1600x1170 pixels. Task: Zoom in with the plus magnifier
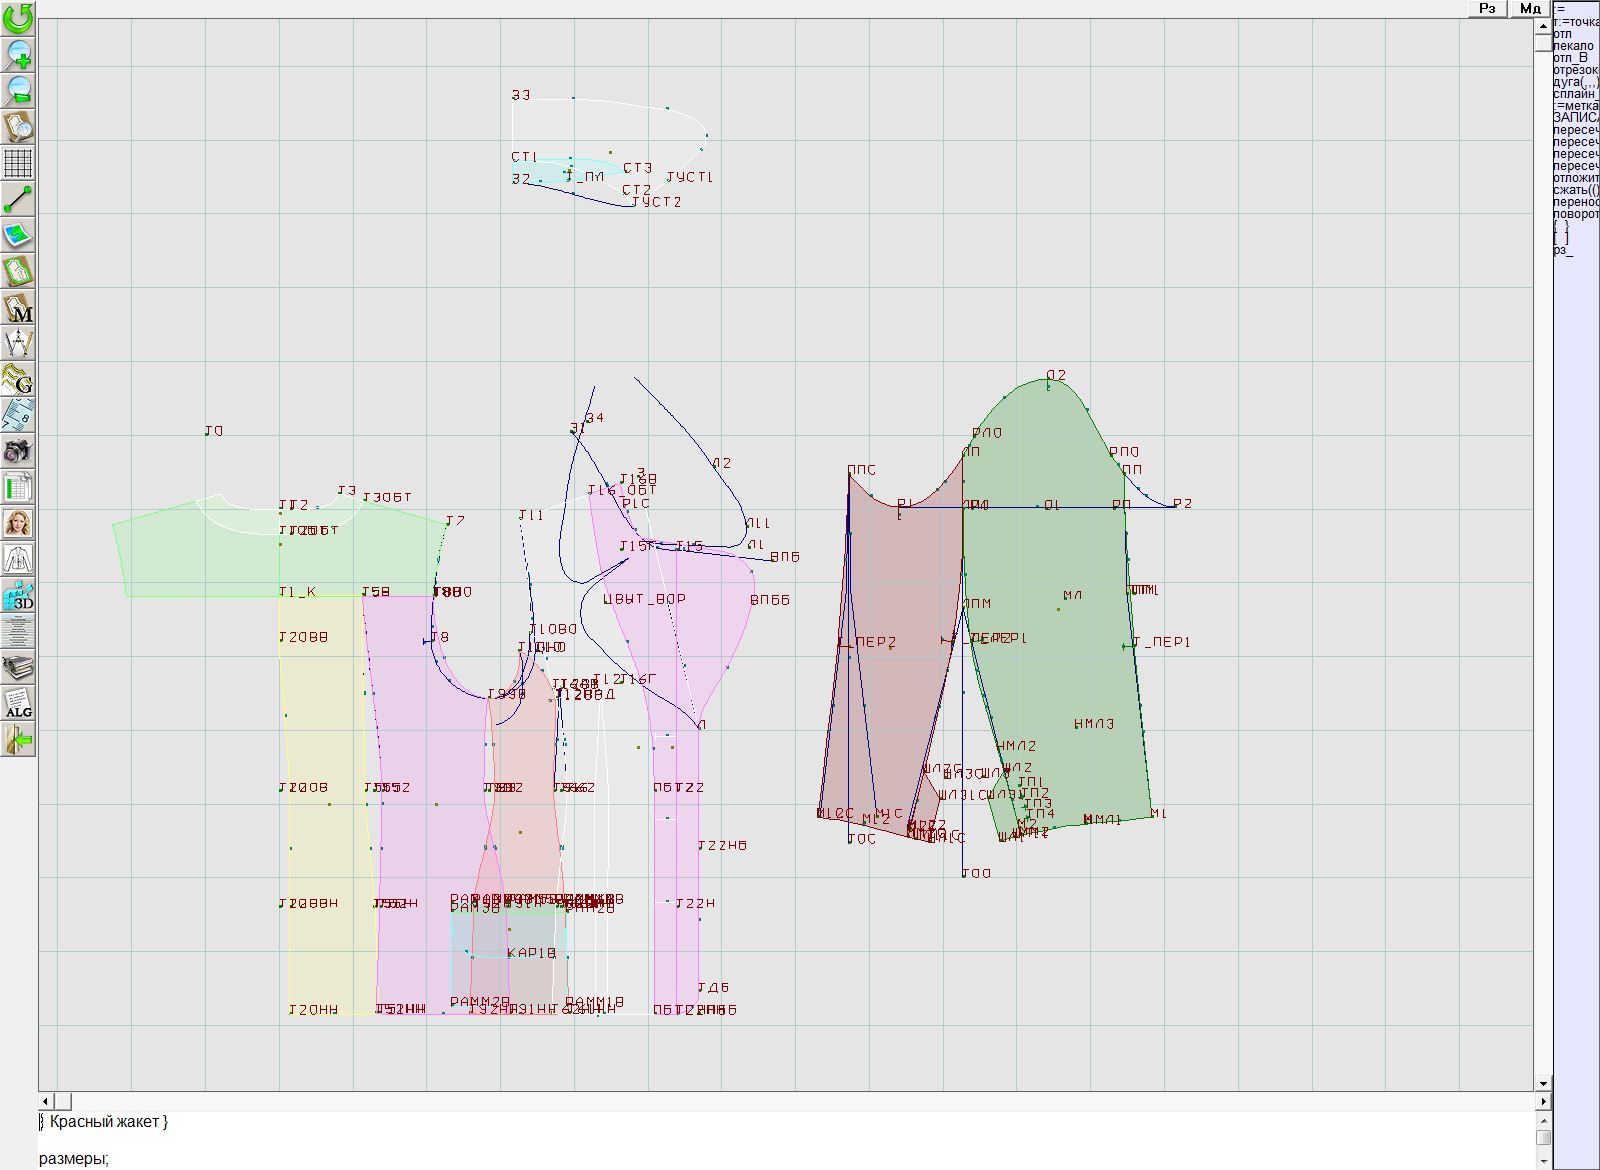coord(18,54)
